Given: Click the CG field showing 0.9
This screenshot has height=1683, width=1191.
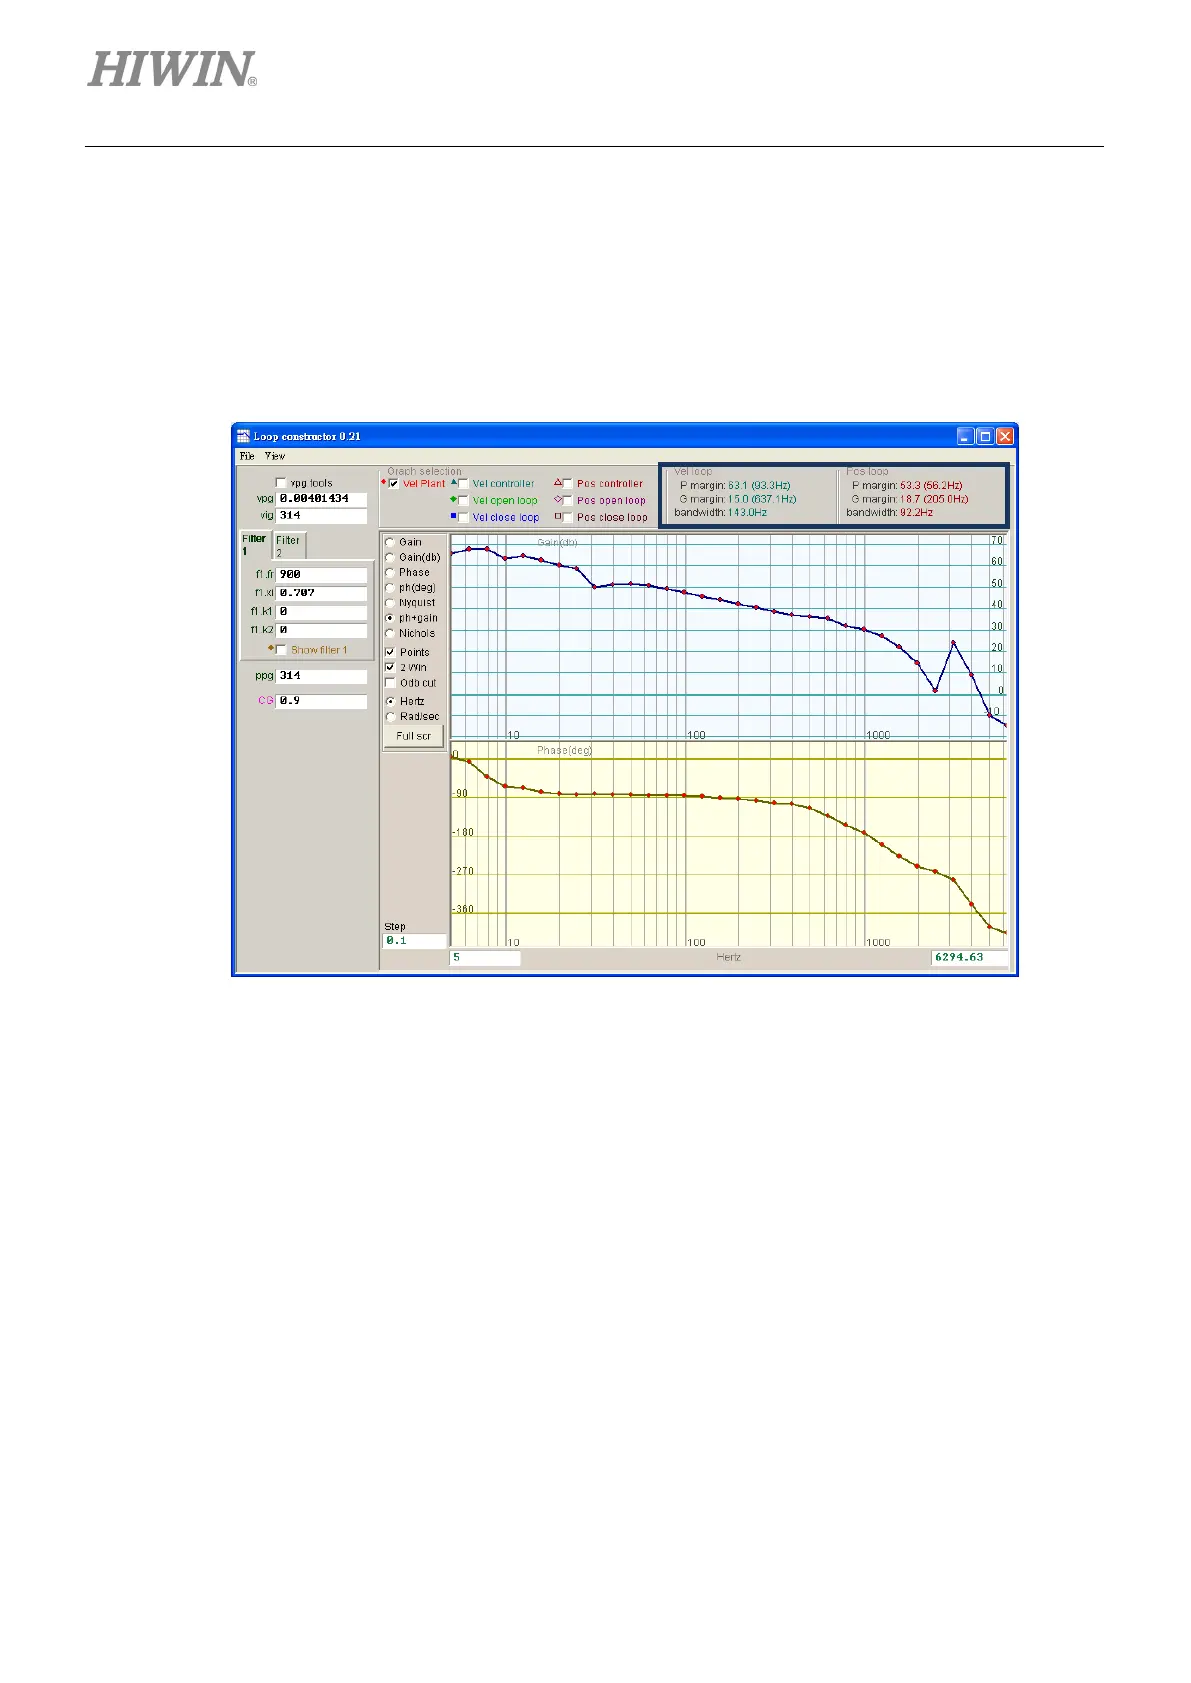Looking at the screenshot, I should [x=321, y=701].
